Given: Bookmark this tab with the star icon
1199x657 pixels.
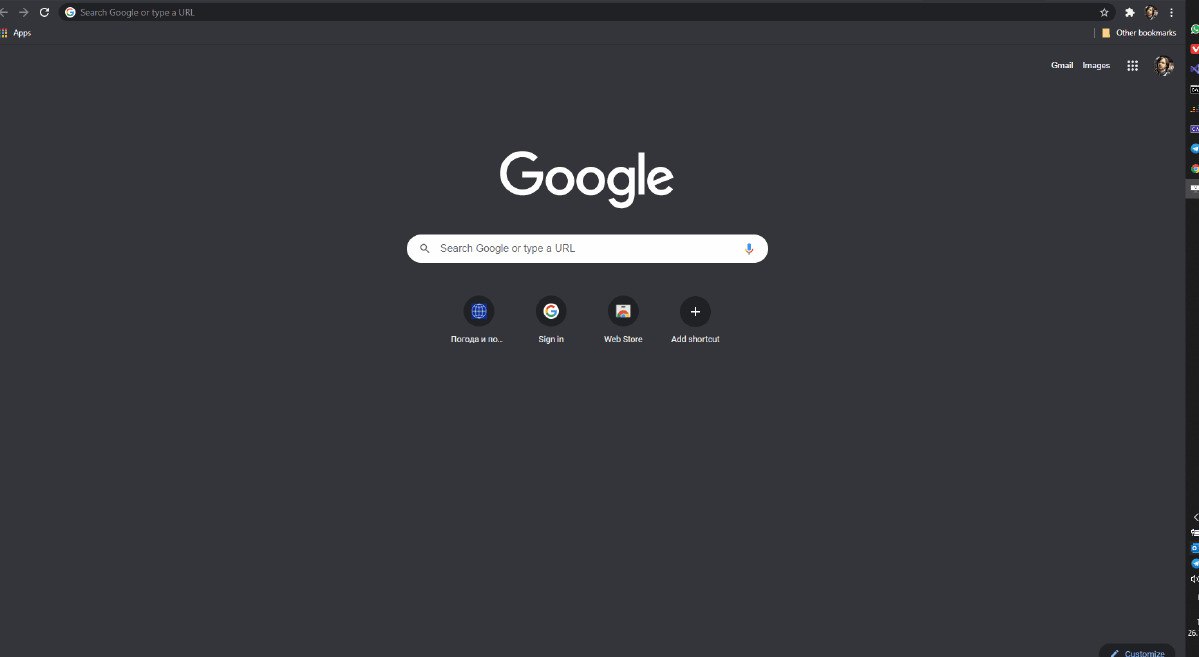Looking at the screenshot, I should click(x=1104, y=12).
